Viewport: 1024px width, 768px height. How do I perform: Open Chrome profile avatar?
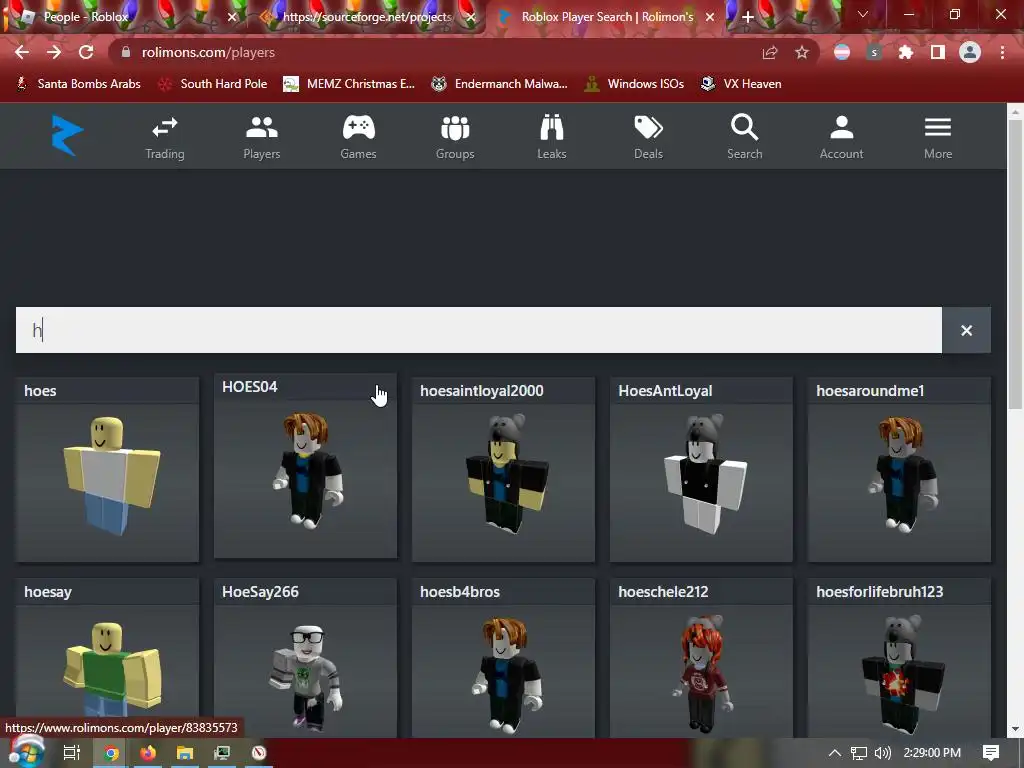970,53
